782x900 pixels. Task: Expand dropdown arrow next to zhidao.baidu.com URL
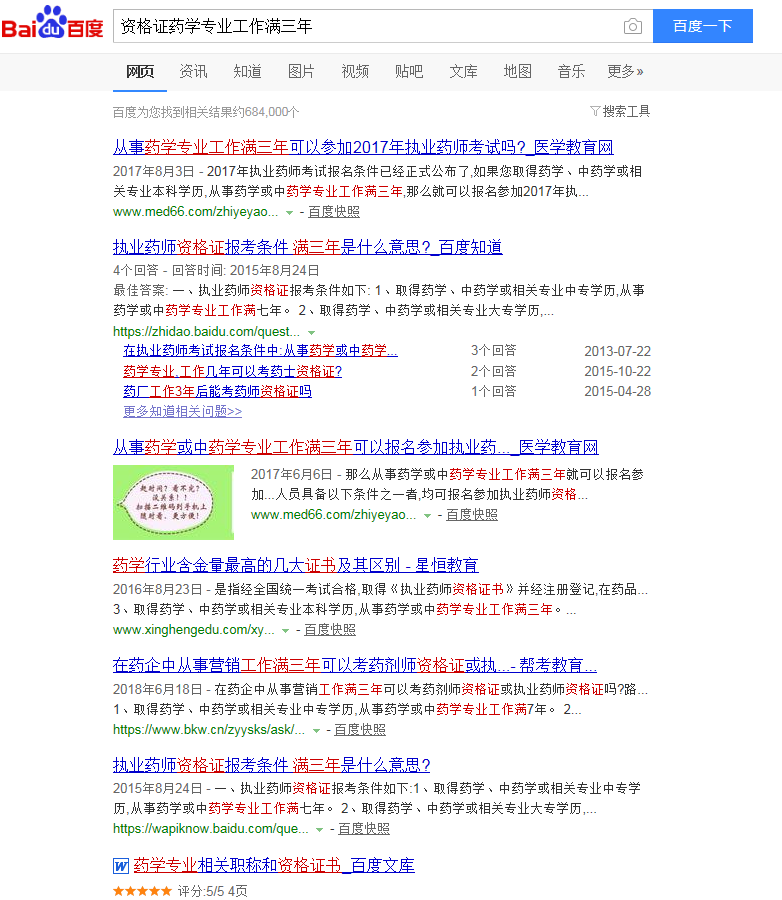[x=312, y=333]
